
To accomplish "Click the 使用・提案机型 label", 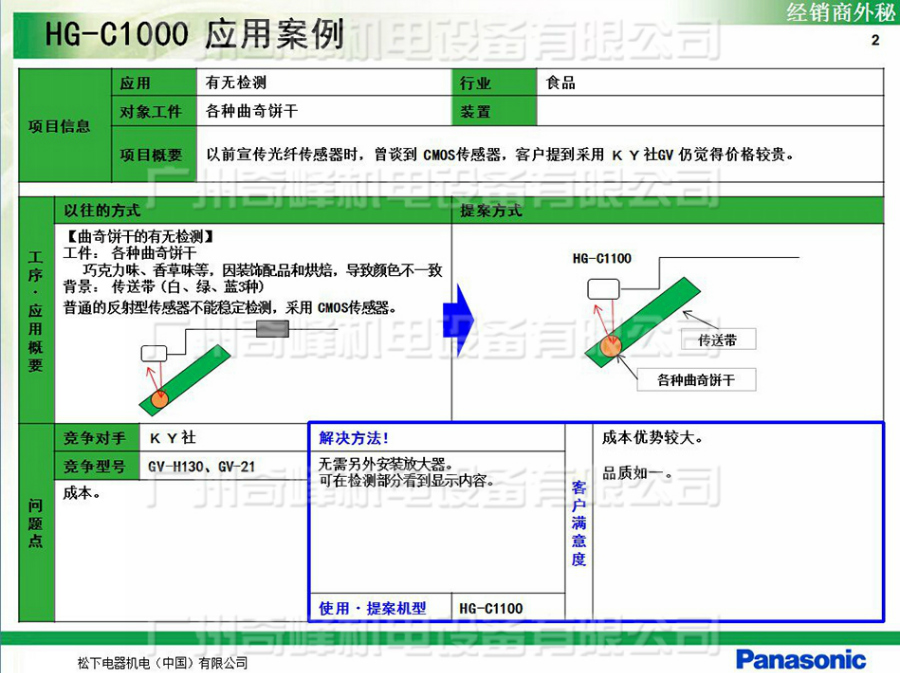I will point(372,608).
